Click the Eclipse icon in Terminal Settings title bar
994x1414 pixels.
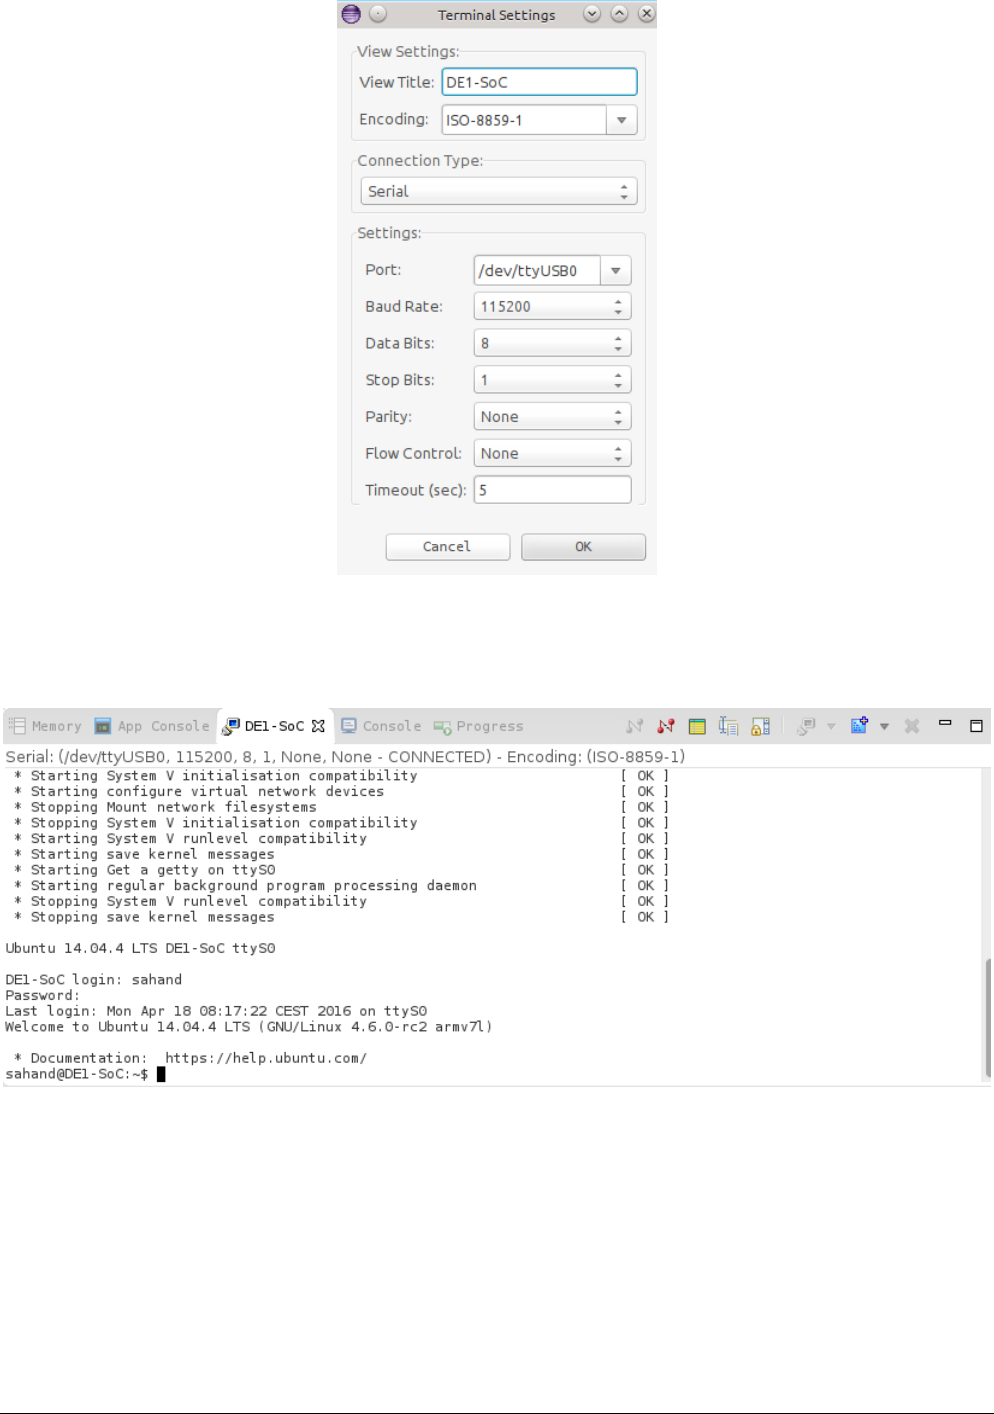pyautogui.click(x=351, y=14)
